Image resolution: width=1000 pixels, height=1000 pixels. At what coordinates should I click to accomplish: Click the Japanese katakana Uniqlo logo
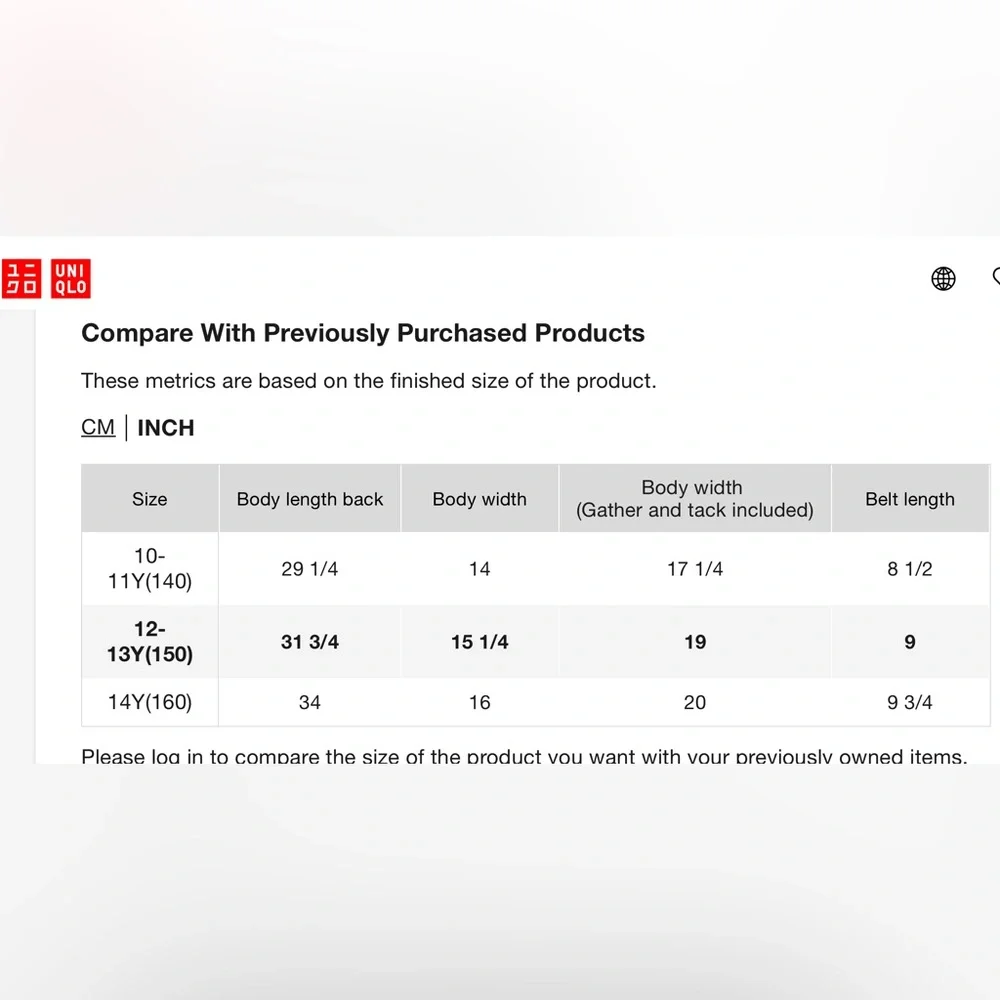click(21, 279)
